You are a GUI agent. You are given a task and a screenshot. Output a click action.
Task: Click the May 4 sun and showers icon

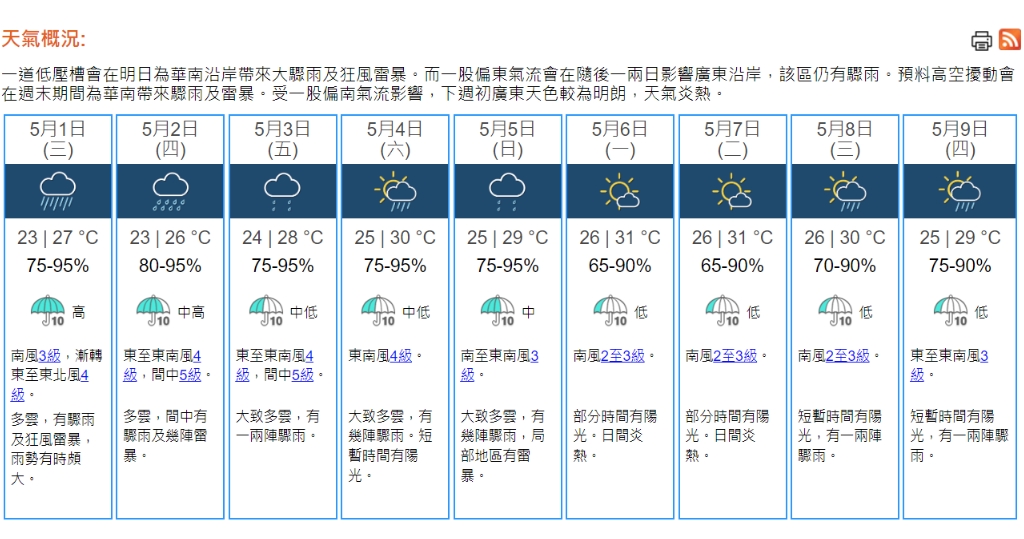click(395, 190)
